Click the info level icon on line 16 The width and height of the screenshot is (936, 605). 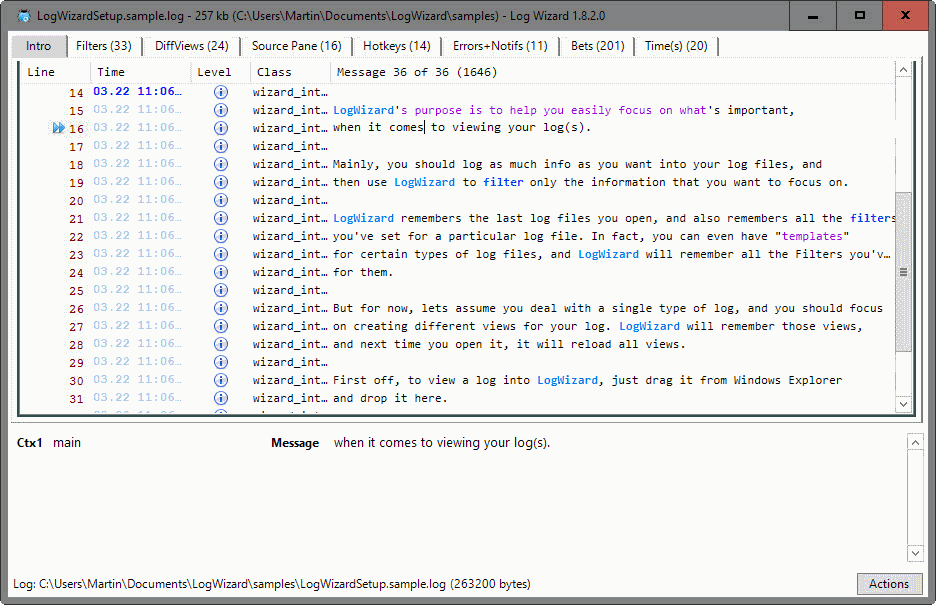(x=221, y=128)
